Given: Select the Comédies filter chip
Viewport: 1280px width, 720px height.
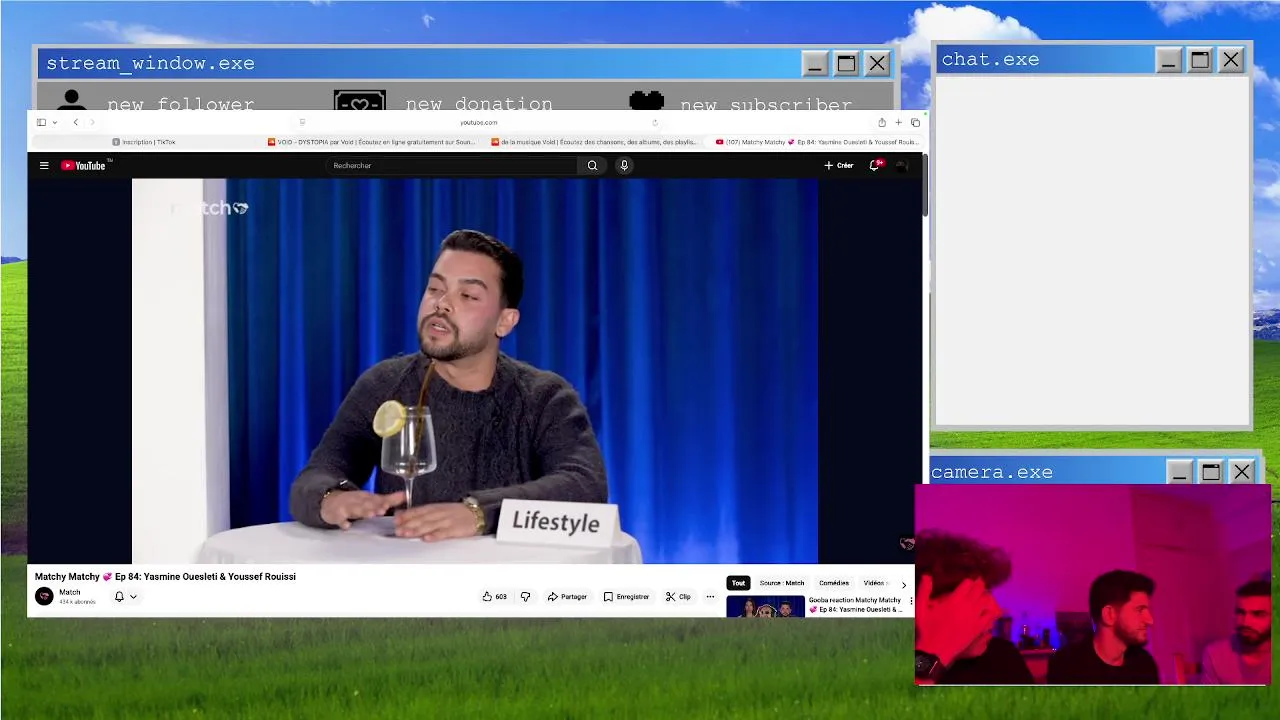Looking at the screenshot, I should pyautogui.click(x=834, y=583).
